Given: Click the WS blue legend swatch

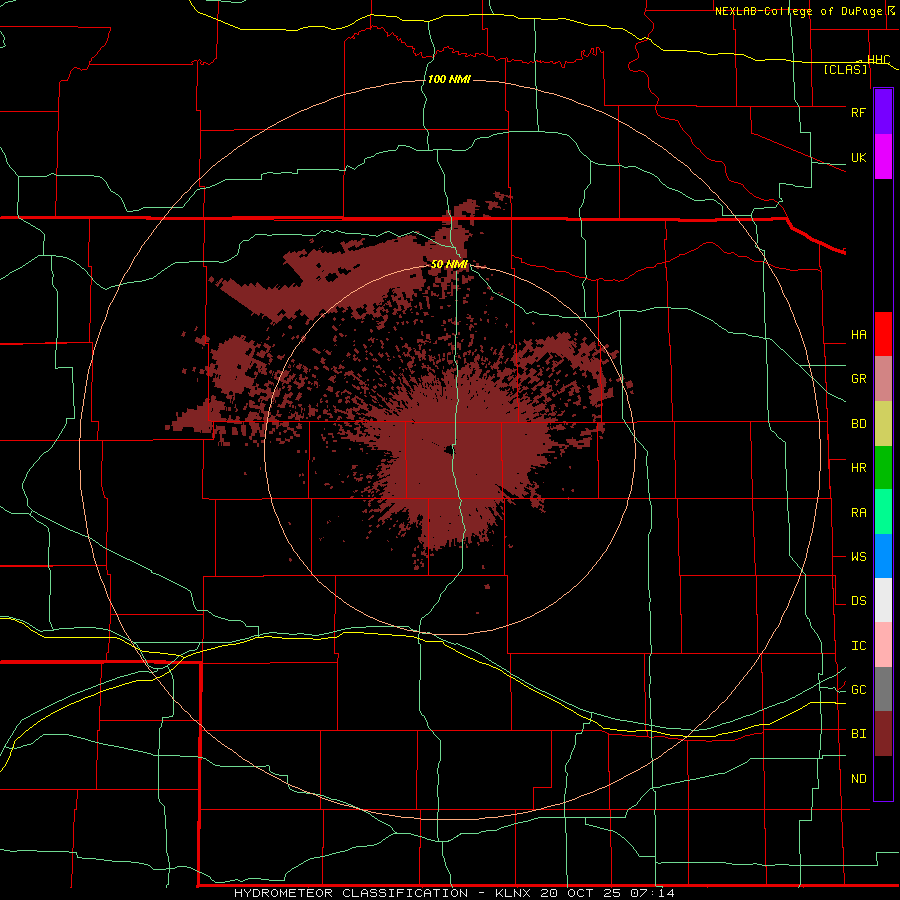Looking at the screenshot, I should (x=883, y=556).
